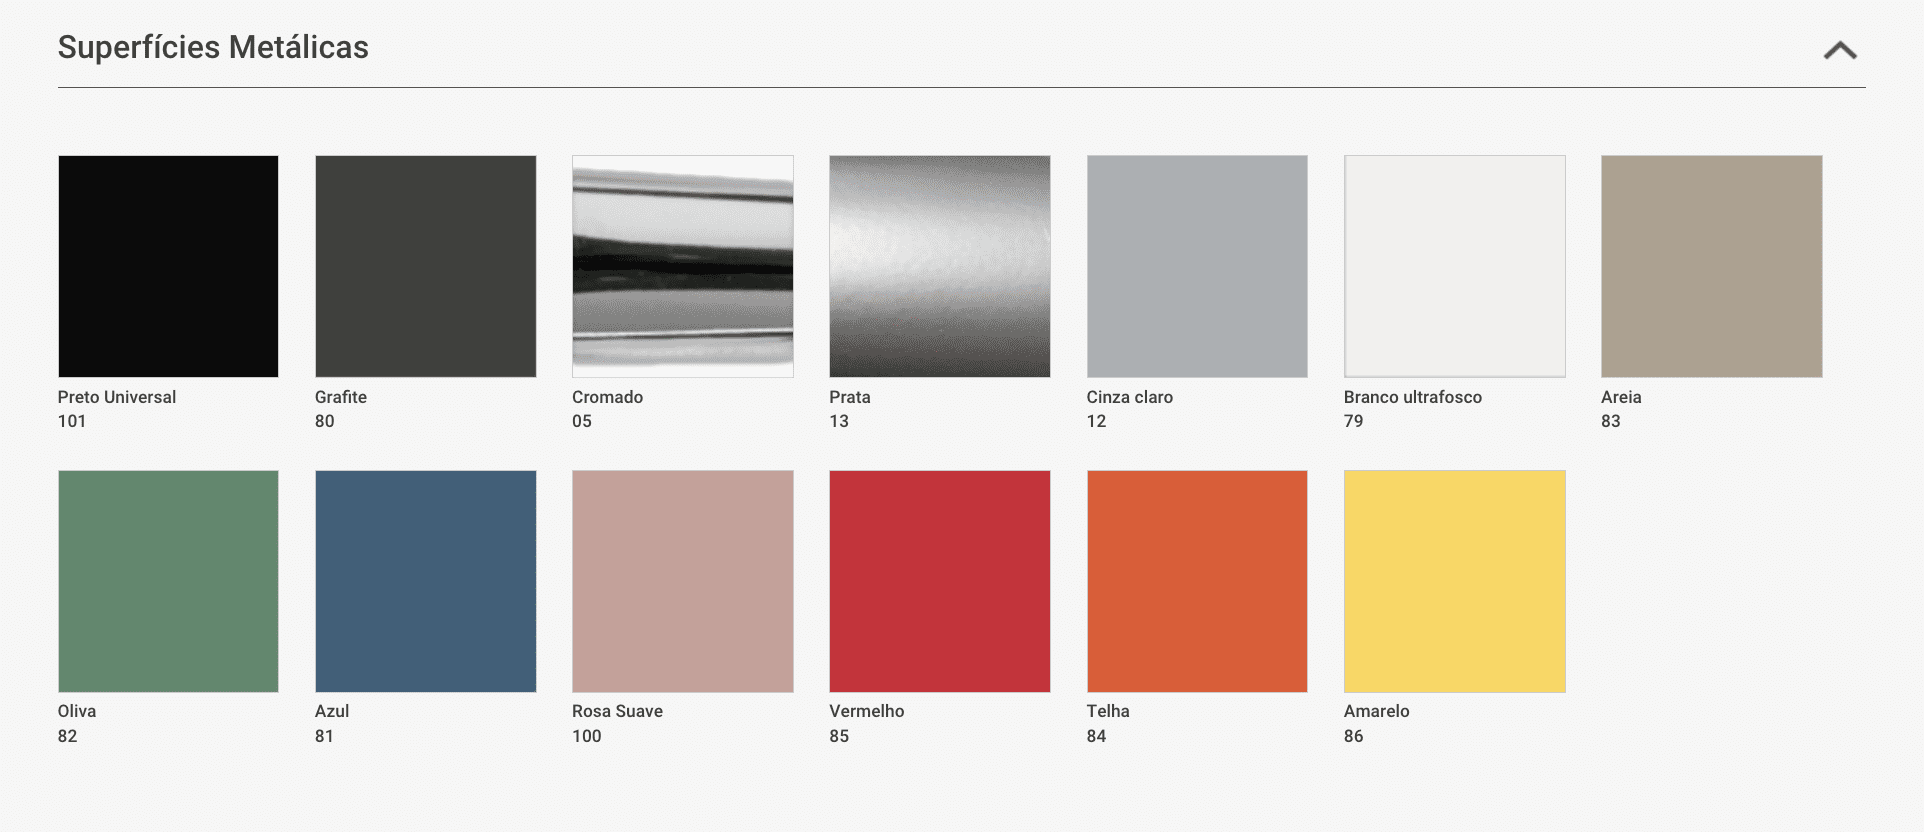Pick the Telha orange swatch
This screenshot has height=832, width=1924.
coord(1196,581)
